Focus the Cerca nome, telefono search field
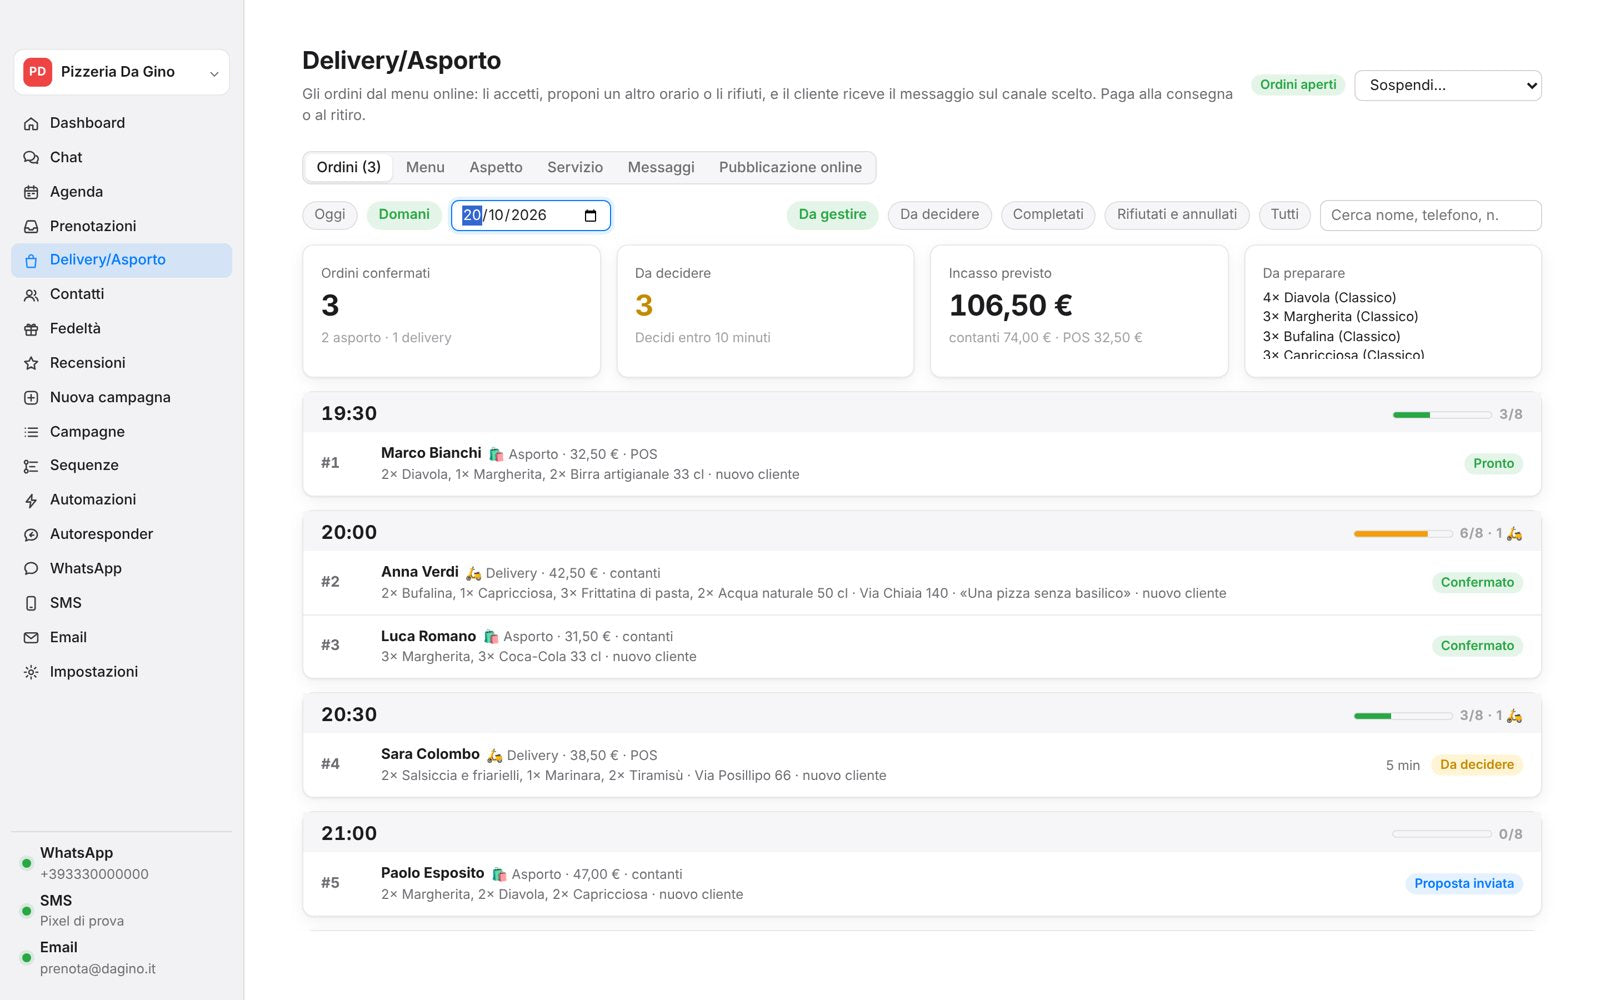This screenshot has width=1600, height=1000. click(x=1430, y=215)
